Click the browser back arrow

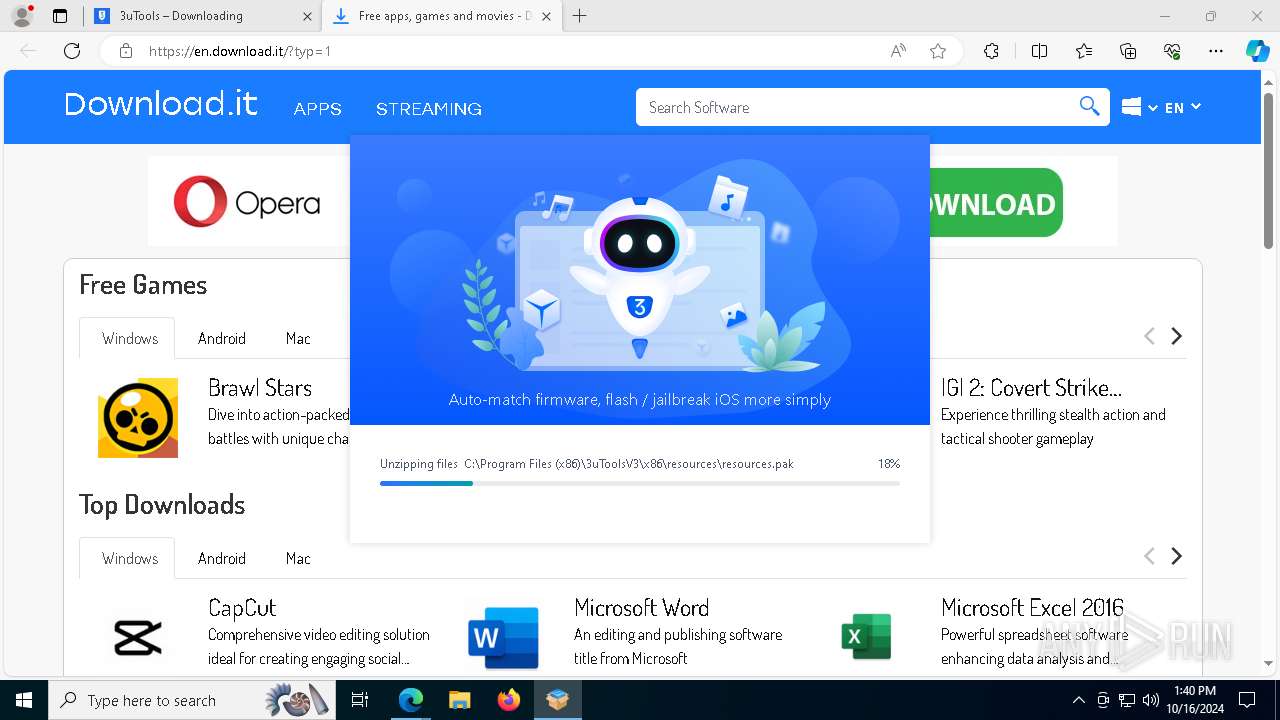(x=29, y=51)
